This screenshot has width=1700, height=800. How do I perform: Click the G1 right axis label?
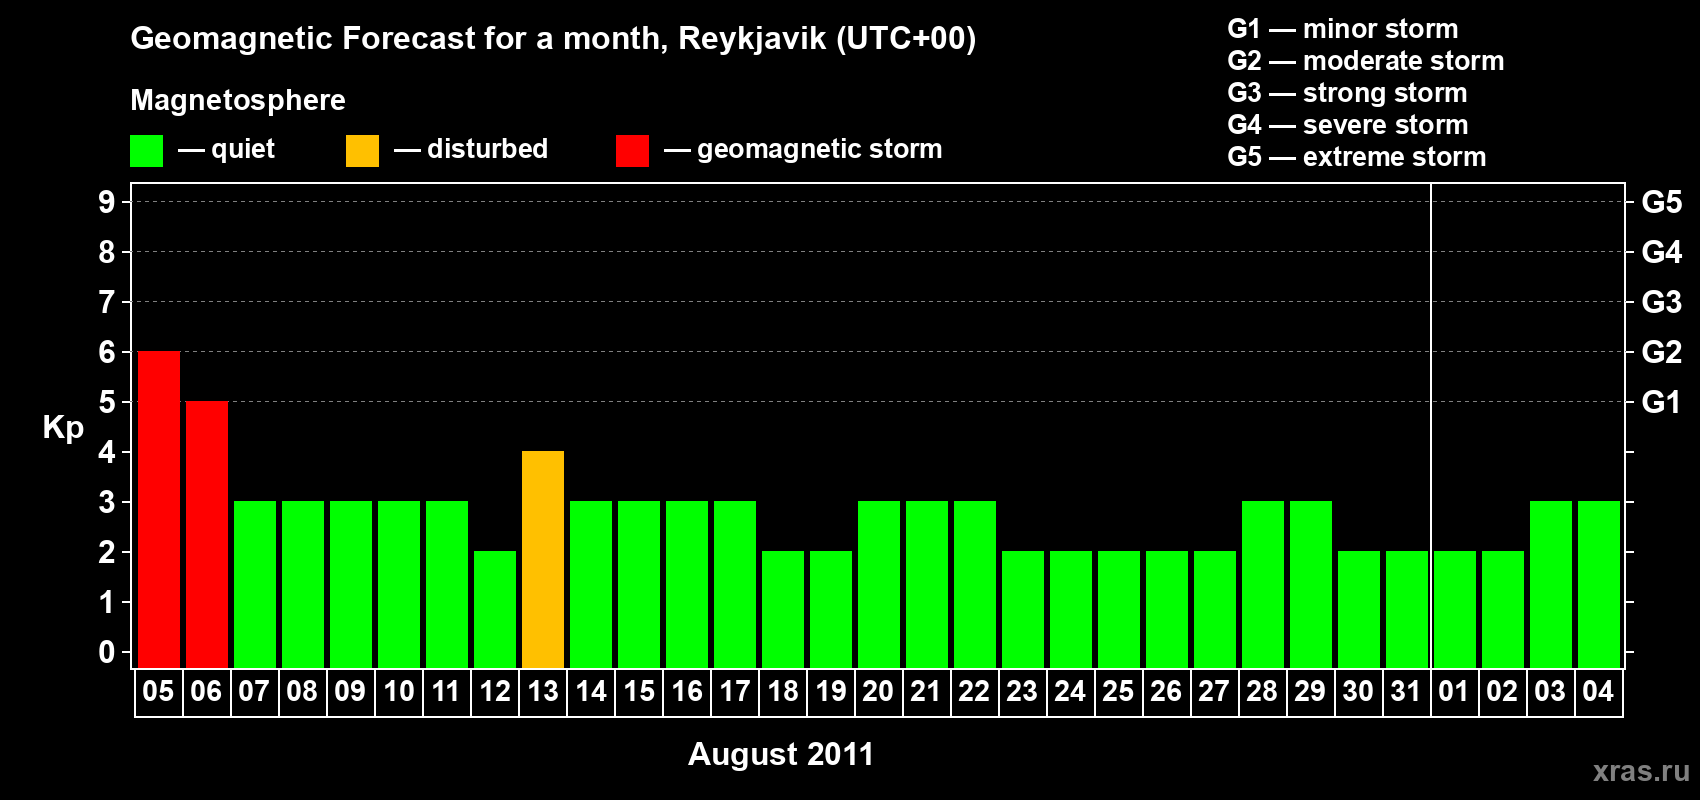pyautogui.click(x=1662, y=402)
